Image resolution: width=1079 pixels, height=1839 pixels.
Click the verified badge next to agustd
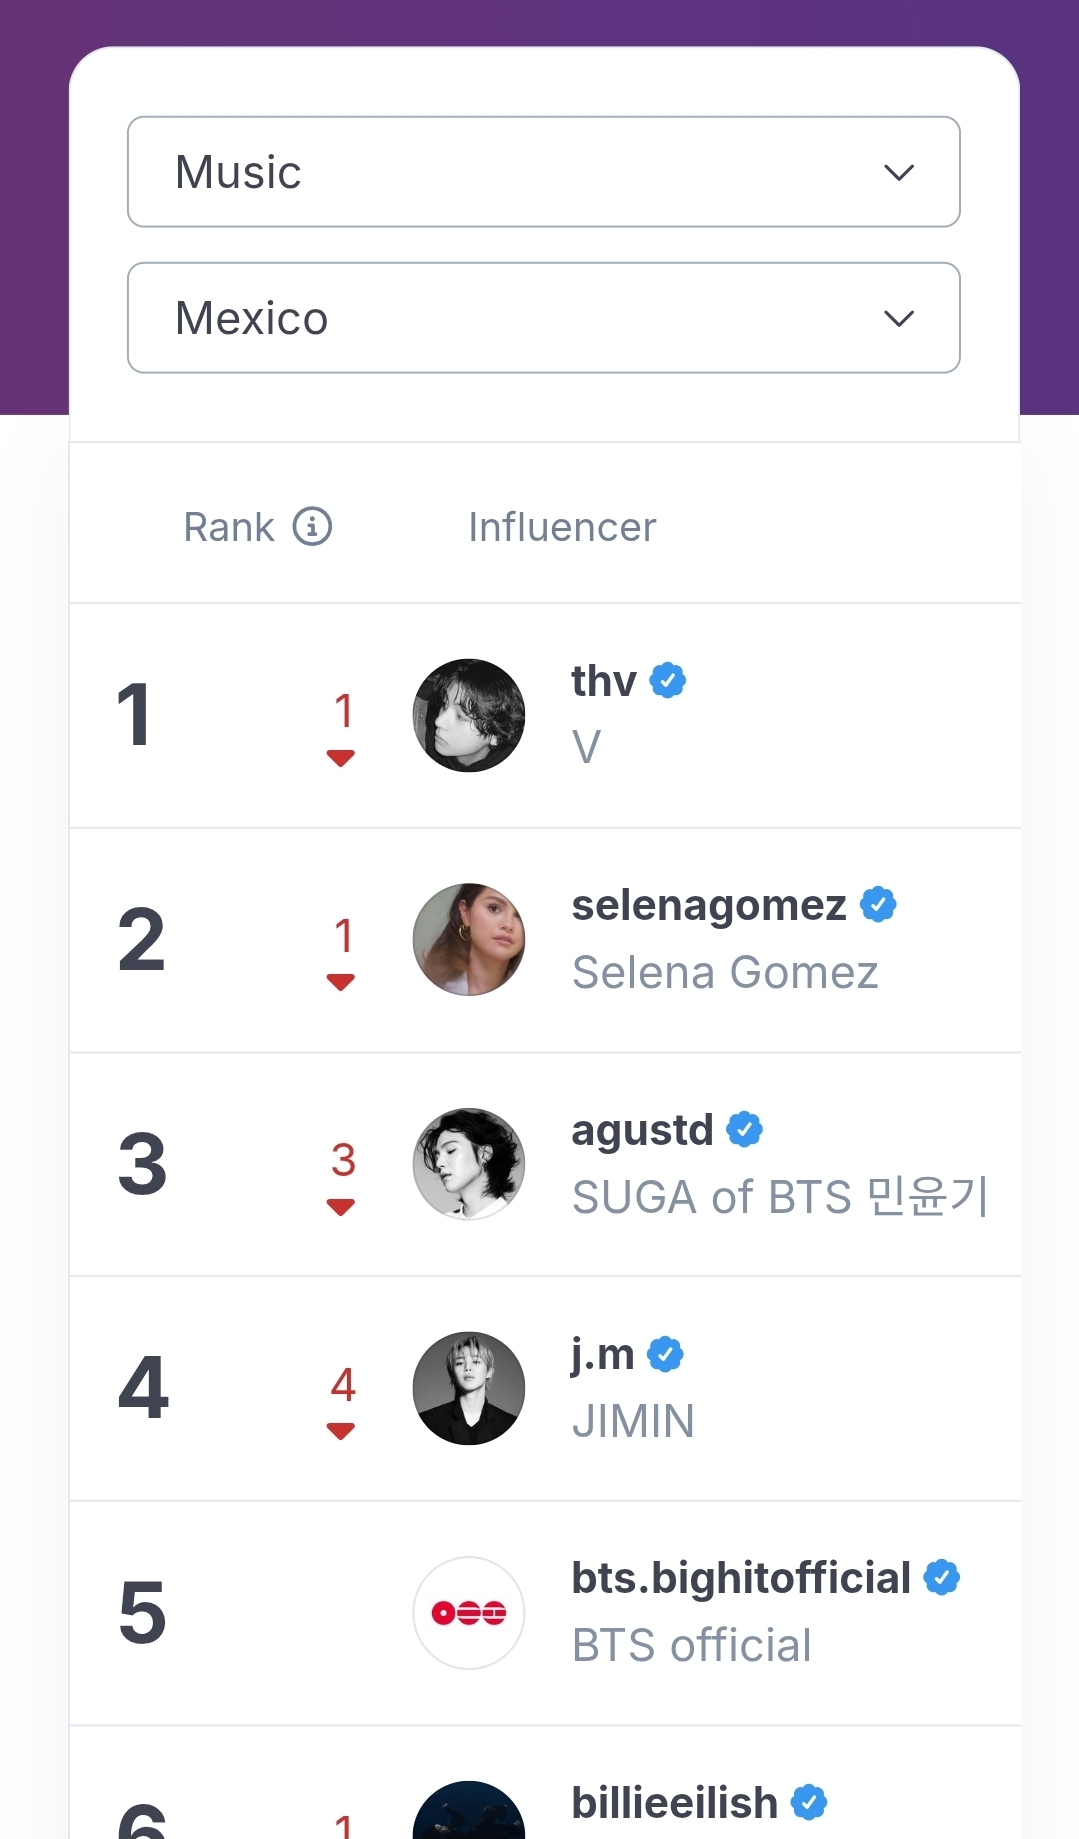(x=744, y=1130)
